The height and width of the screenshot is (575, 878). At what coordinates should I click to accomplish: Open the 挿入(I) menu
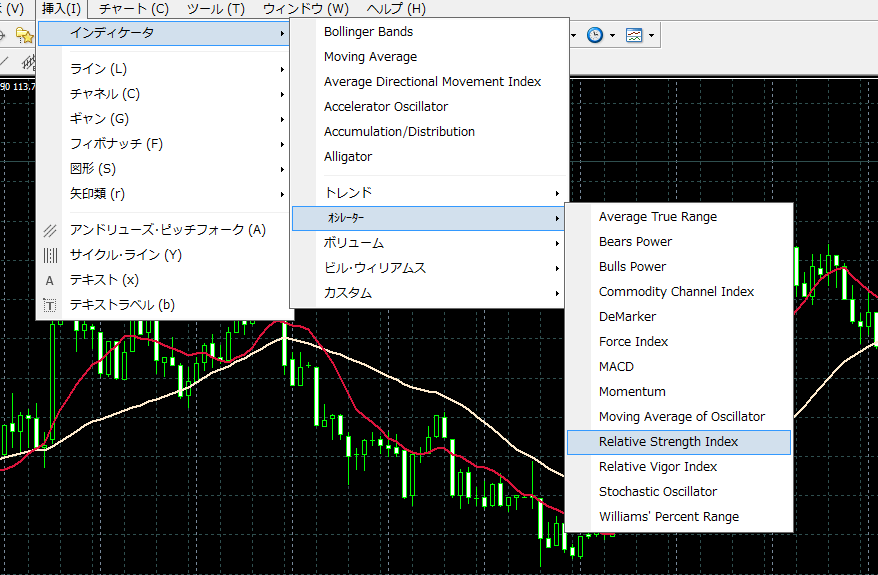click(x=62, y=8)
